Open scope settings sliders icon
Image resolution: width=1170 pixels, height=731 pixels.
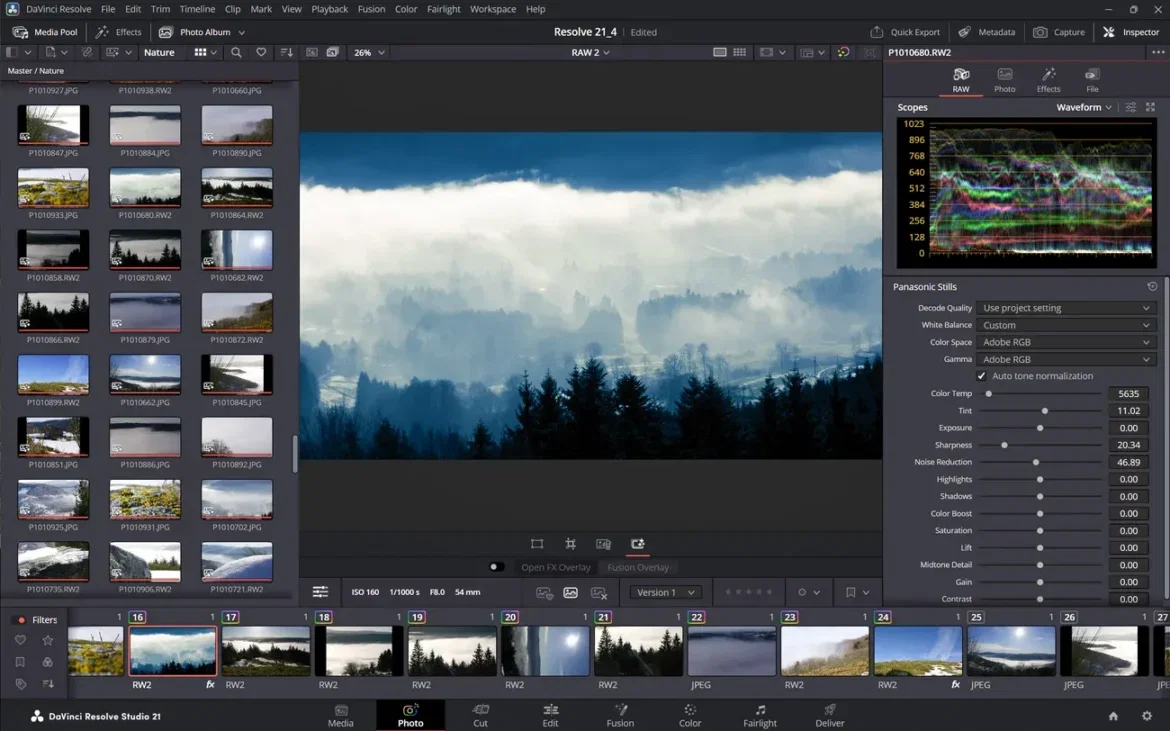[x=1131, y=107]
